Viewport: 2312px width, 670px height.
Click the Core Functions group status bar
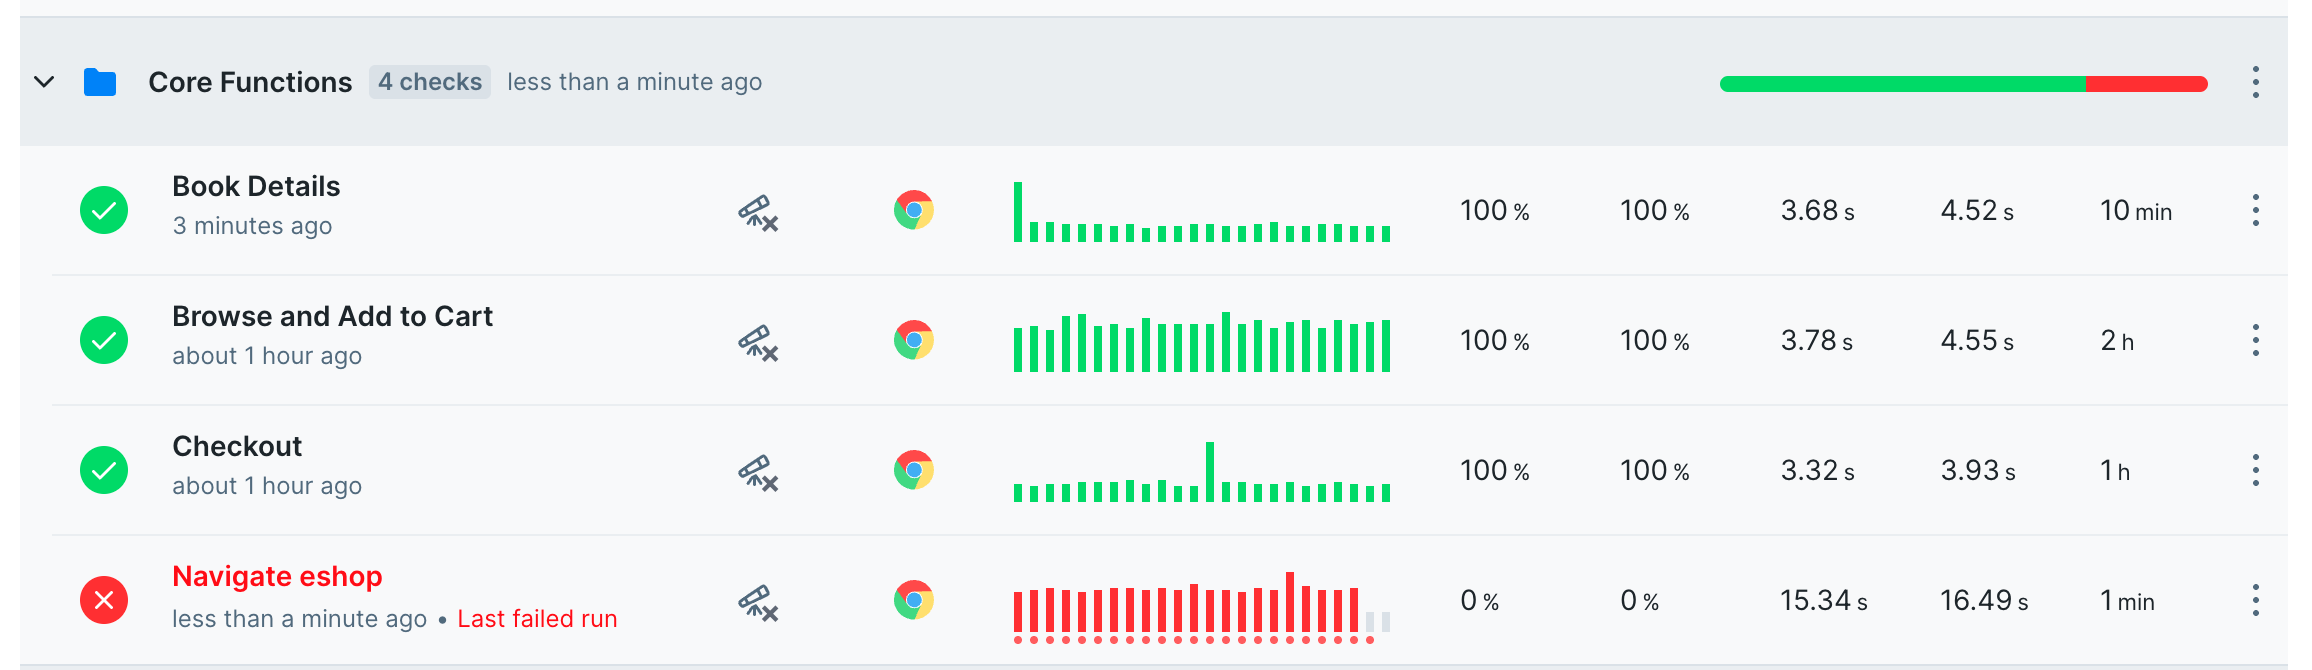coord(1963,84)
